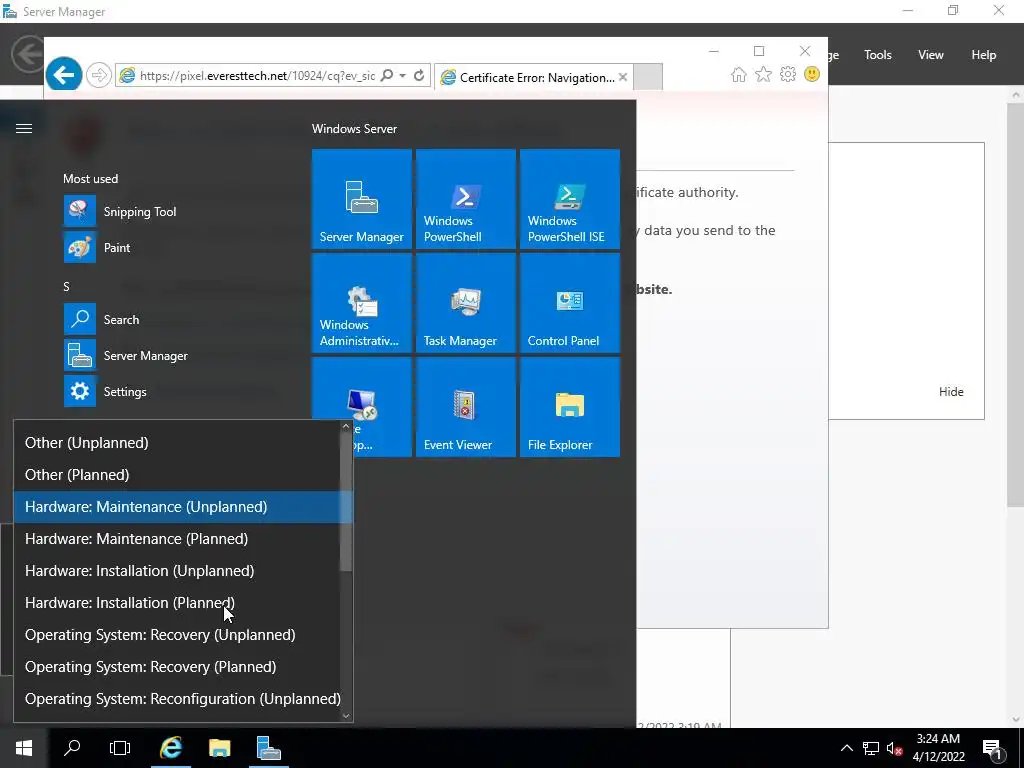1024x768 pixels.
Task: Open the Windows PowerShell ISE tile
Action: point(569,199)
